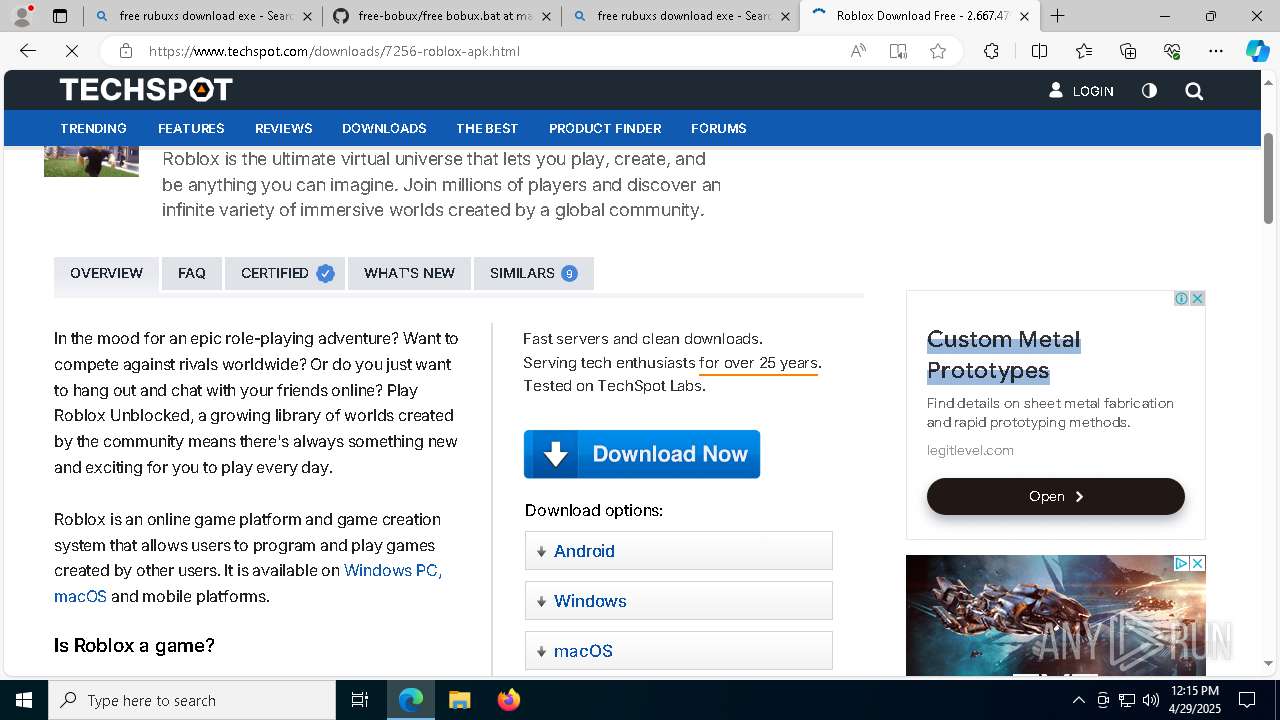Open the AdChoices info icon on Custom Metal ad
Viewport: 1280px width, 720px height.
[x=1181, y=298]
